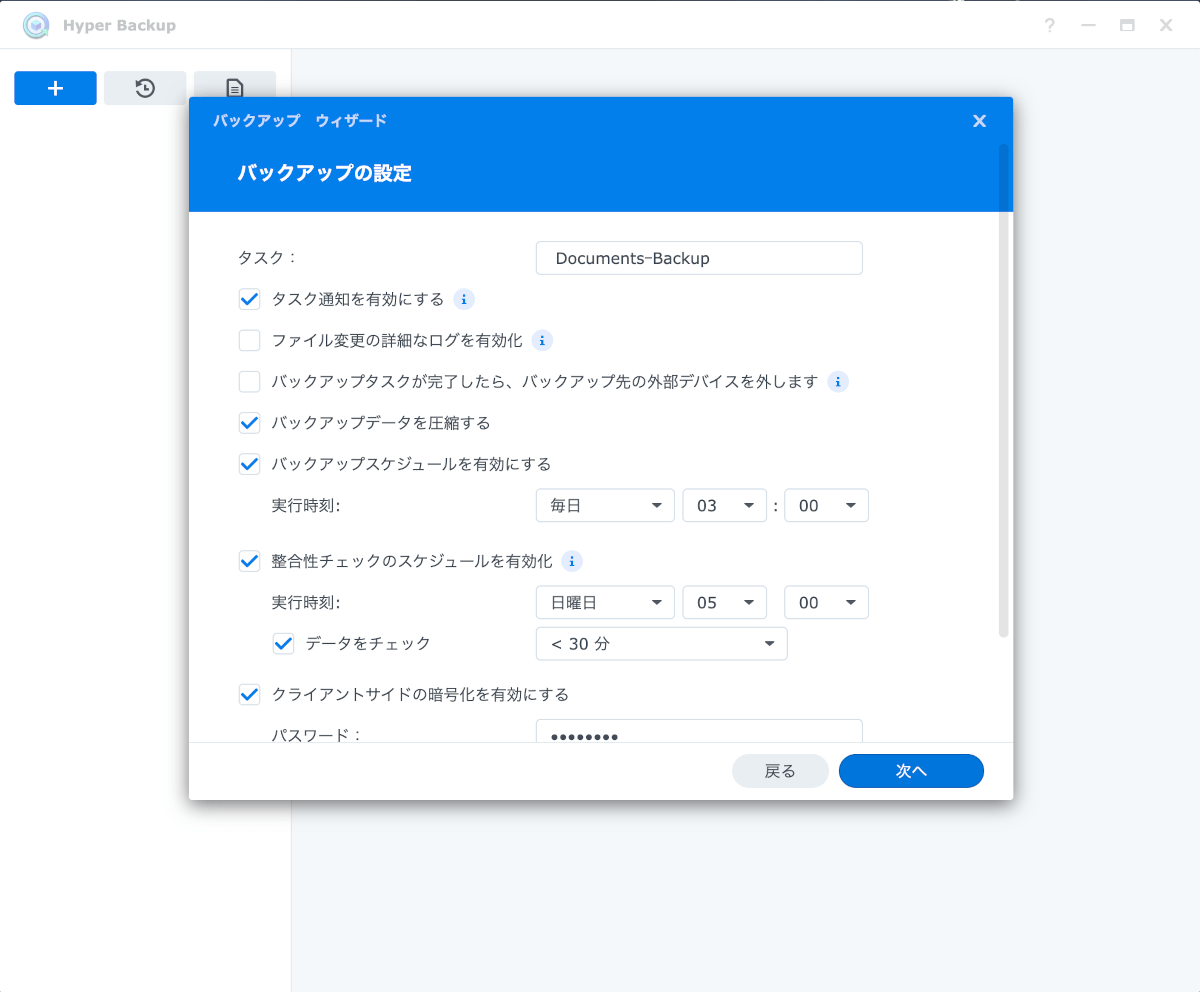Click the 次へ next button
The height and width of the screenshot is (992, 1200).
coord(911,771)
